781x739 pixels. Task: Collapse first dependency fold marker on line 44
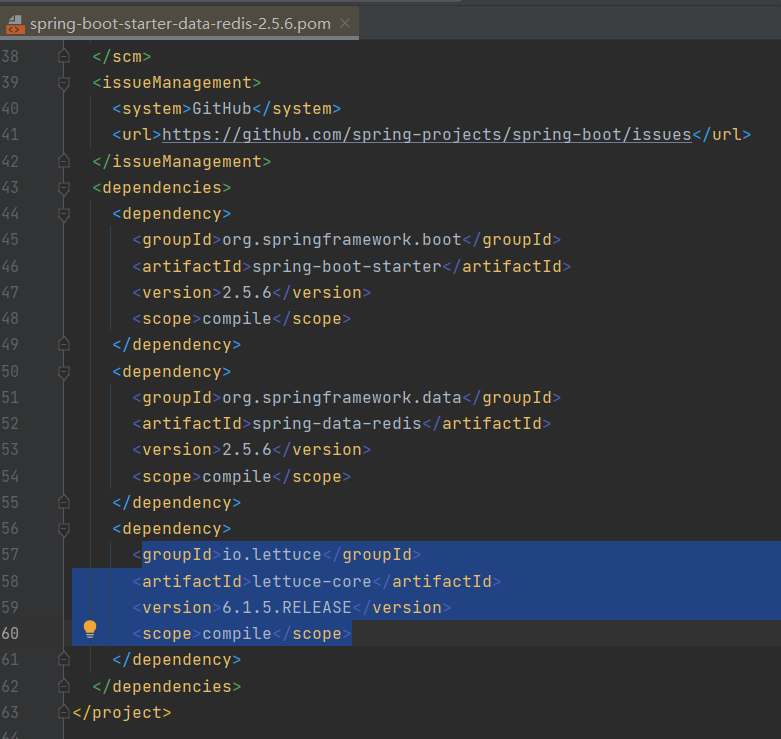click(x=64, y=215)
